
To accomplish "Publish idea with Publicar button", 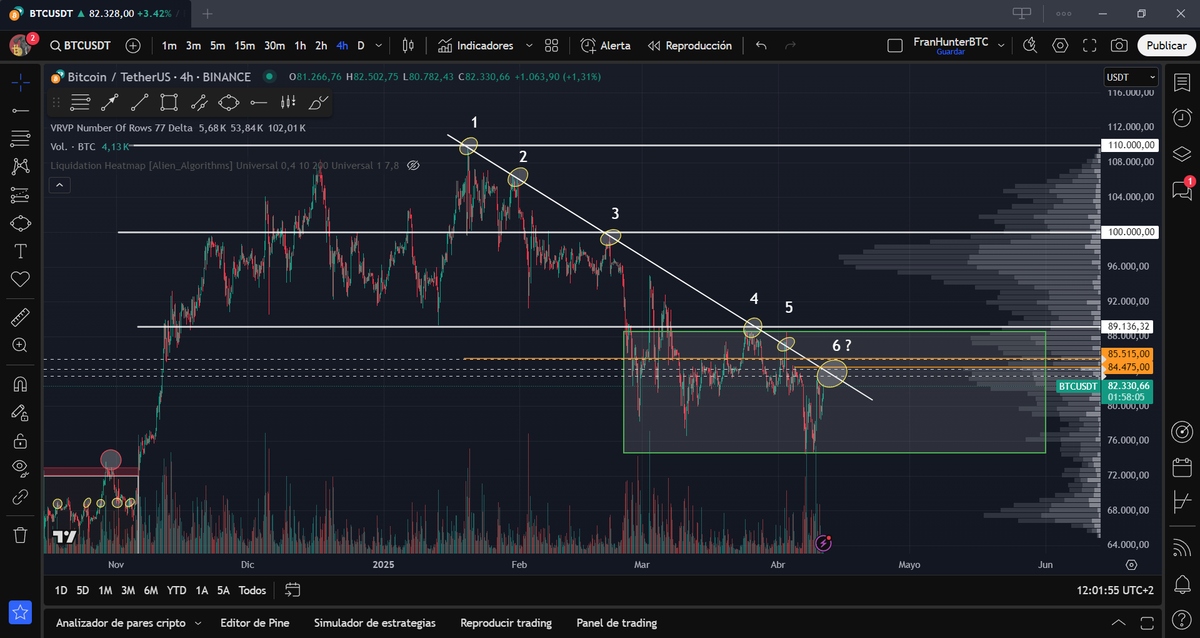I will point(1166,46).
